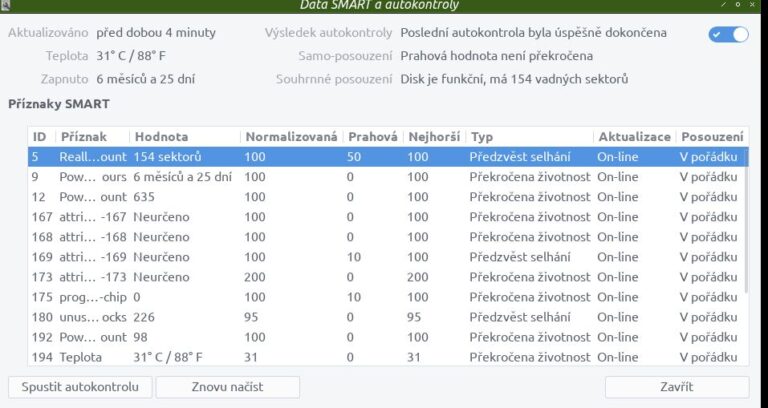
Task: Select attribute row 169
Action: 386,257
